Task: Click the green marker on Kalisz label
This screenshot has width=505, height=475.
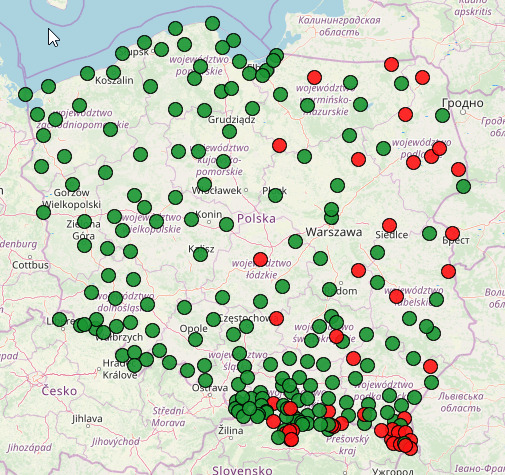Action: pos(200,254)
